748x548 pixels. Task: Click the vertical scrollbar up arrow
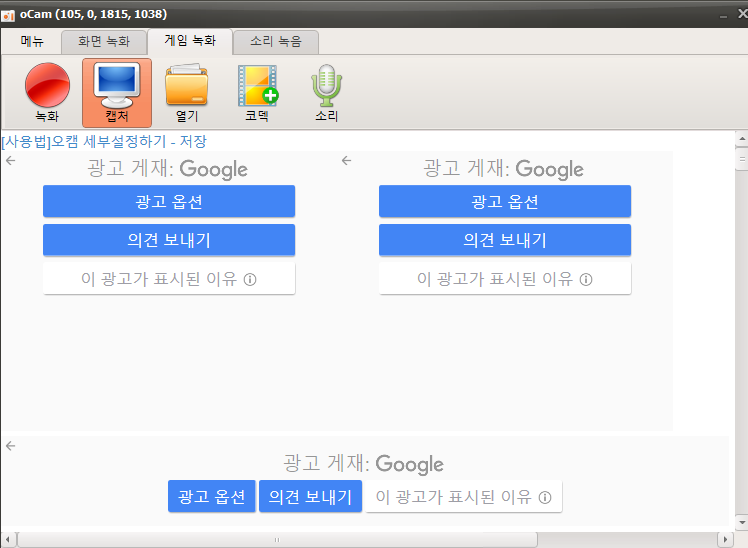pos(742,139)
